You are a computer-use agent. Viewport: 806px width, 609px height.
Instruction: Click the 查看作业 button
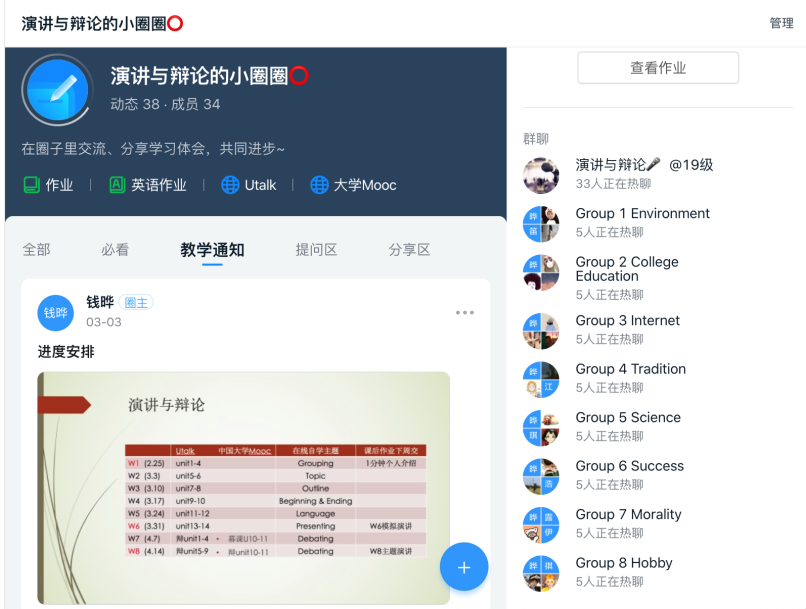tap(658, 68)
